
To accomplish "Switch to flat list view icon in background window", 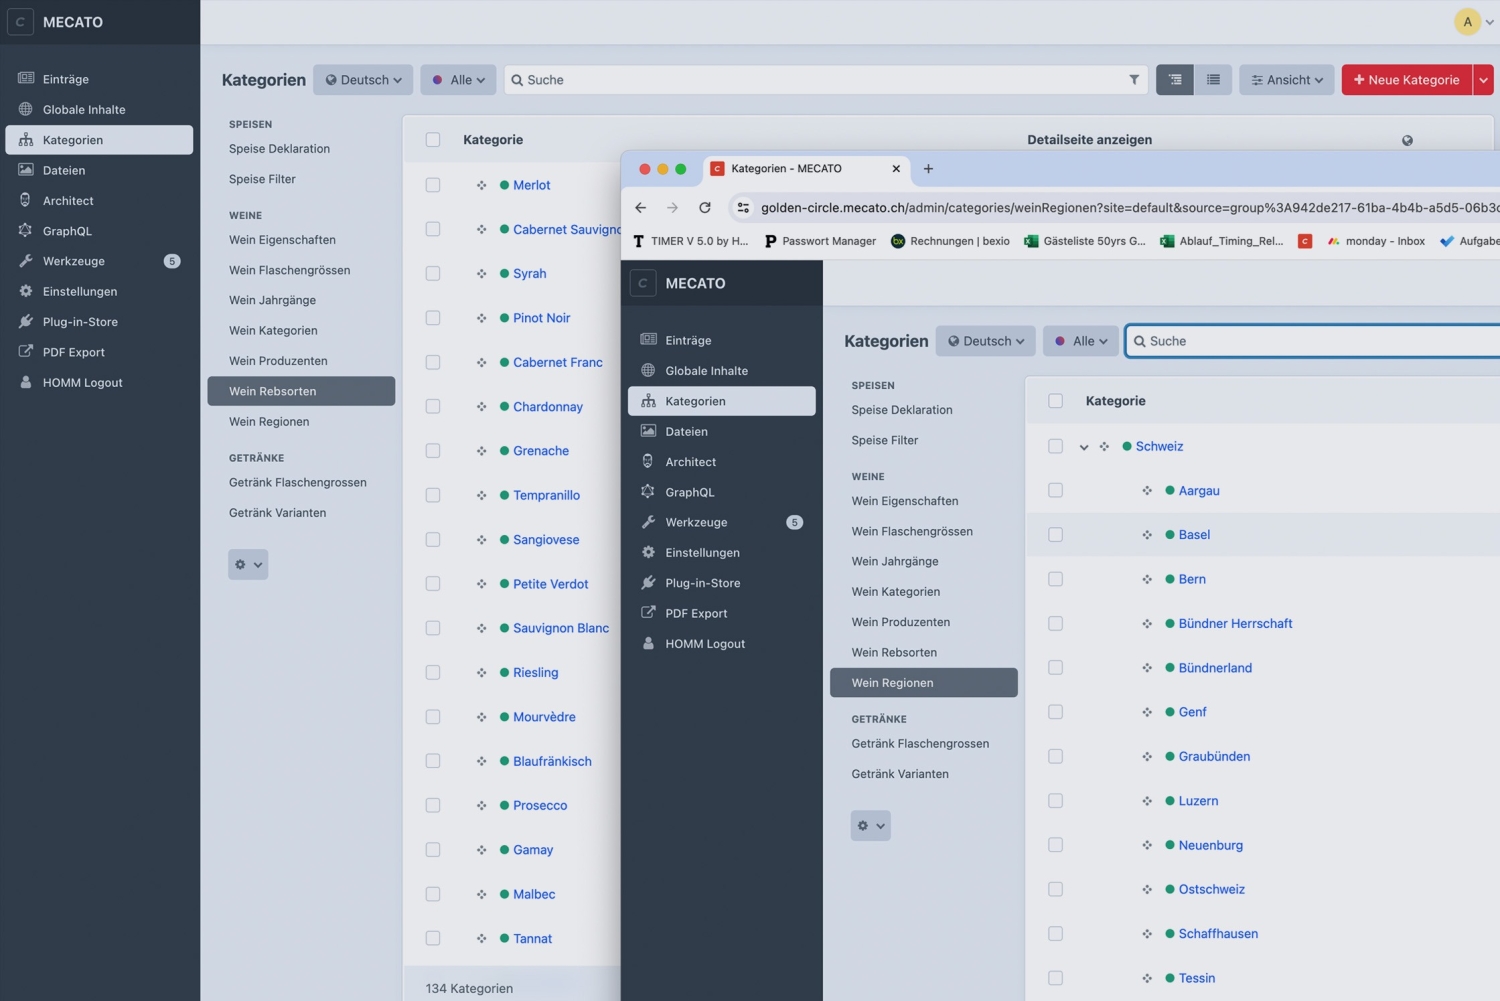I will [1213, 80].
